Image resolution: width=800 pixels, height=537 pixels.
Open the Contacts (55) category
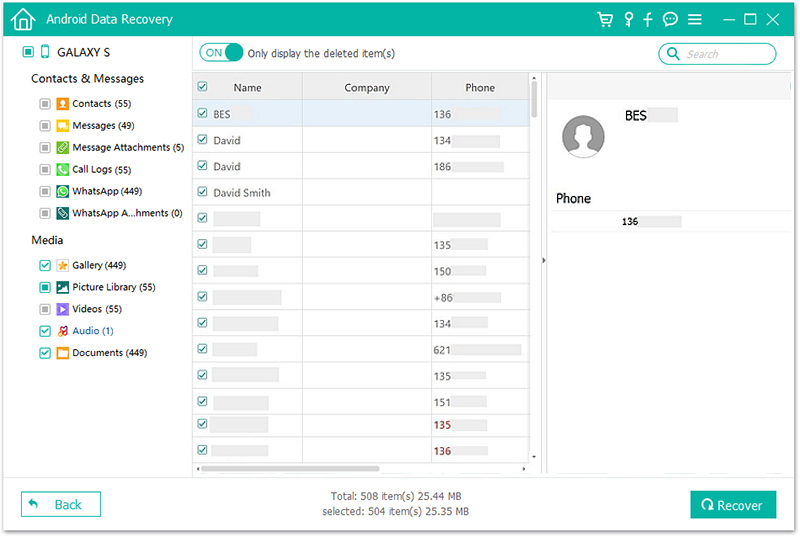click(102, 104)
